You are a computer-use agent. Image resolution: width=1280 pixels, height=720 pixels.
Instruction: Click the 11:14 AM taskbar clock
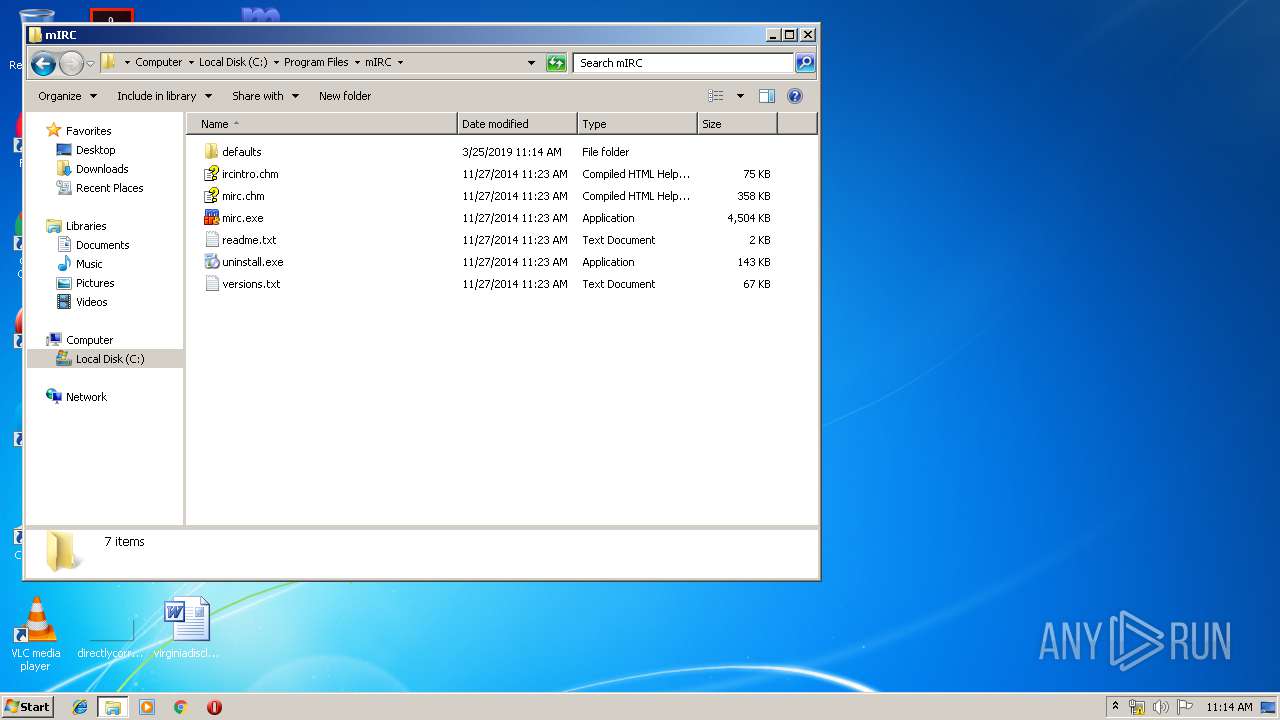[1229, 707]
